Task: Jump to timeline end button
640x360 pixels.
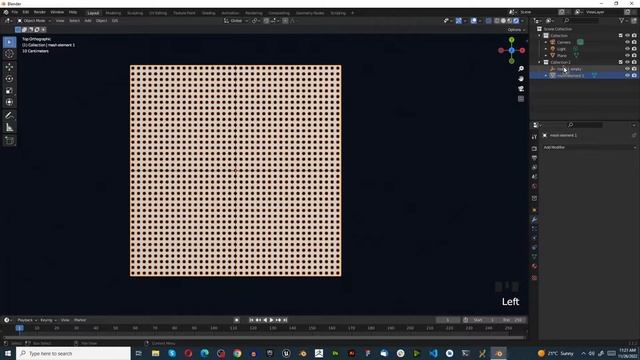Action: [x=285, y=320]
